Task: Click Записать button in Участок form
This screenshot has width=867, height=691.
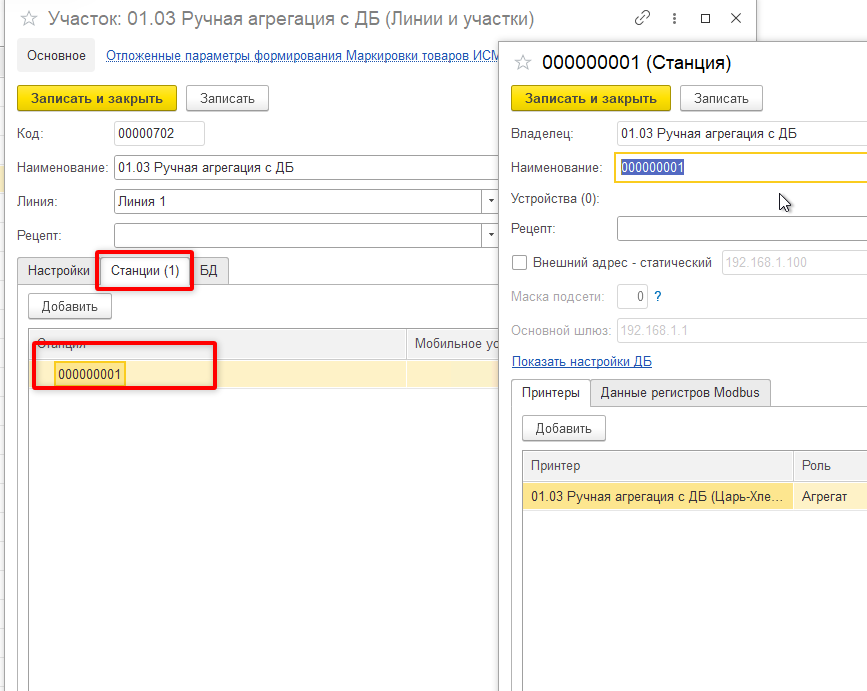Action: point(227,98)
